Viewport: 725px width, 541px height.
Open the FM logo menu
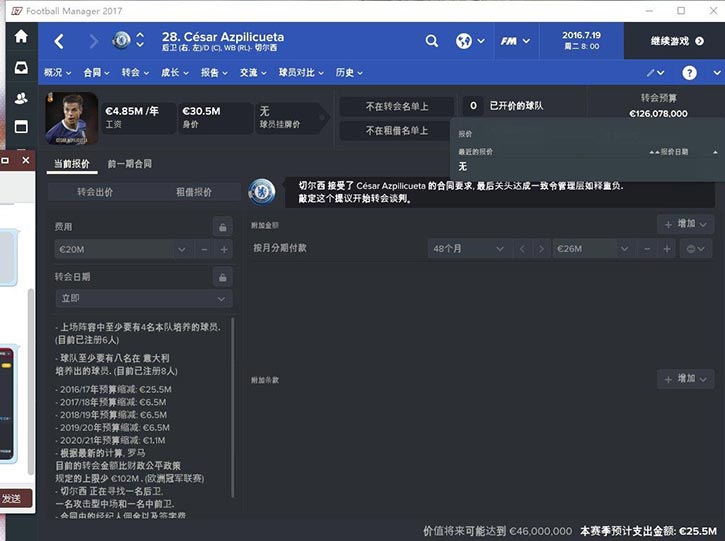(515, 41)
